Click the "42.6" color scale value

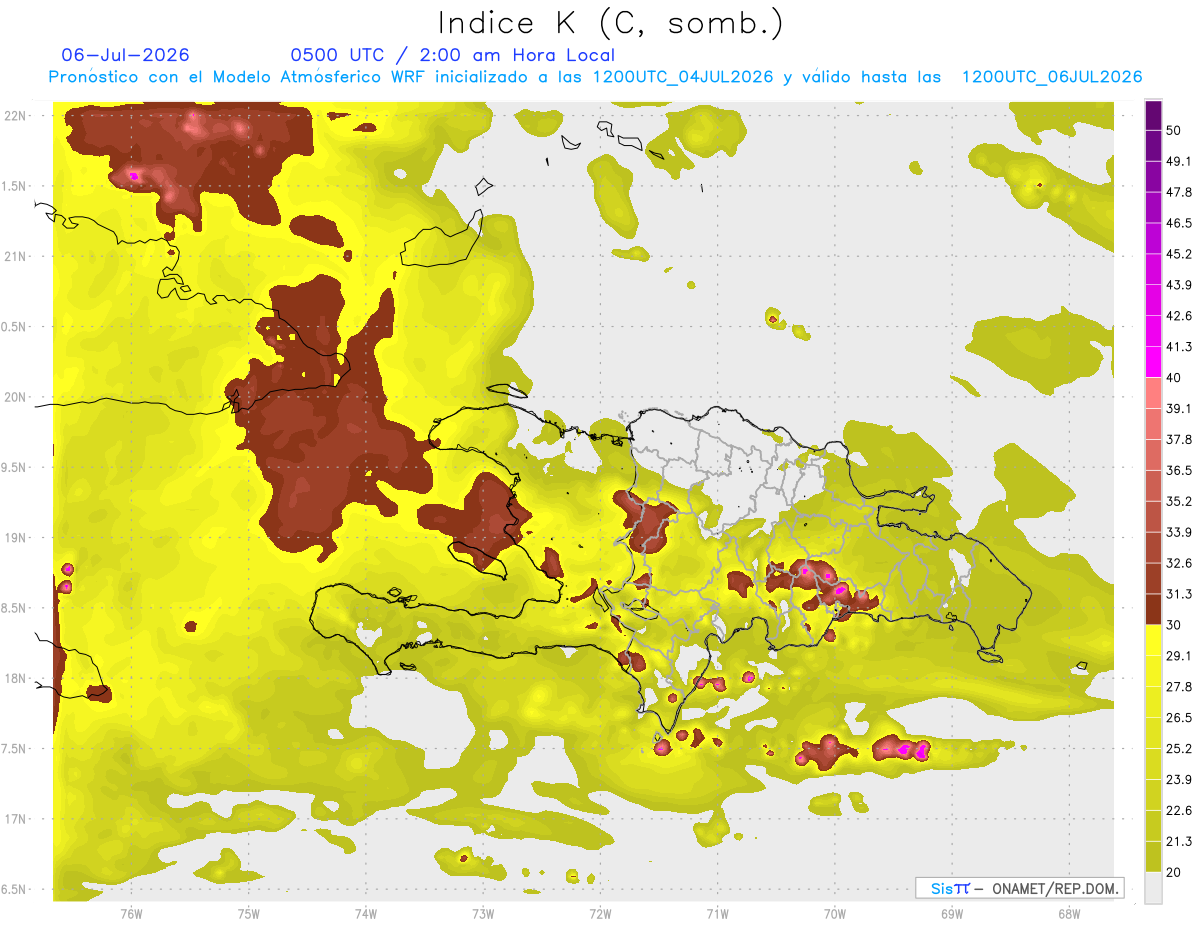click(x=1179, y=316)
